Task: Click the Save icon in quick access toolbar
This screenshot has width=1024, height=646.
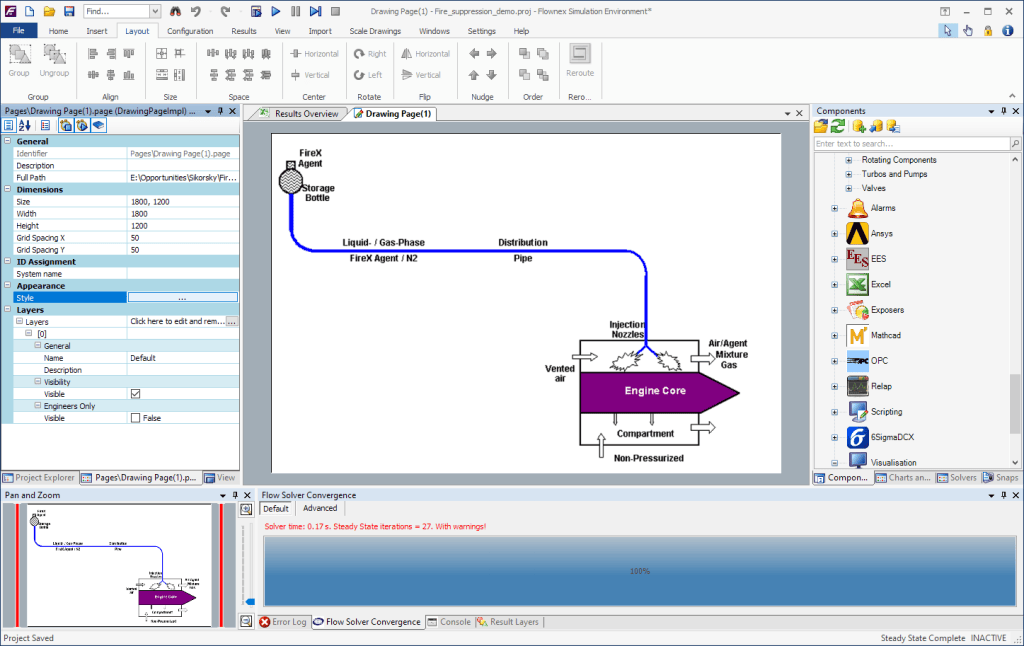Action: coord(69,11)
